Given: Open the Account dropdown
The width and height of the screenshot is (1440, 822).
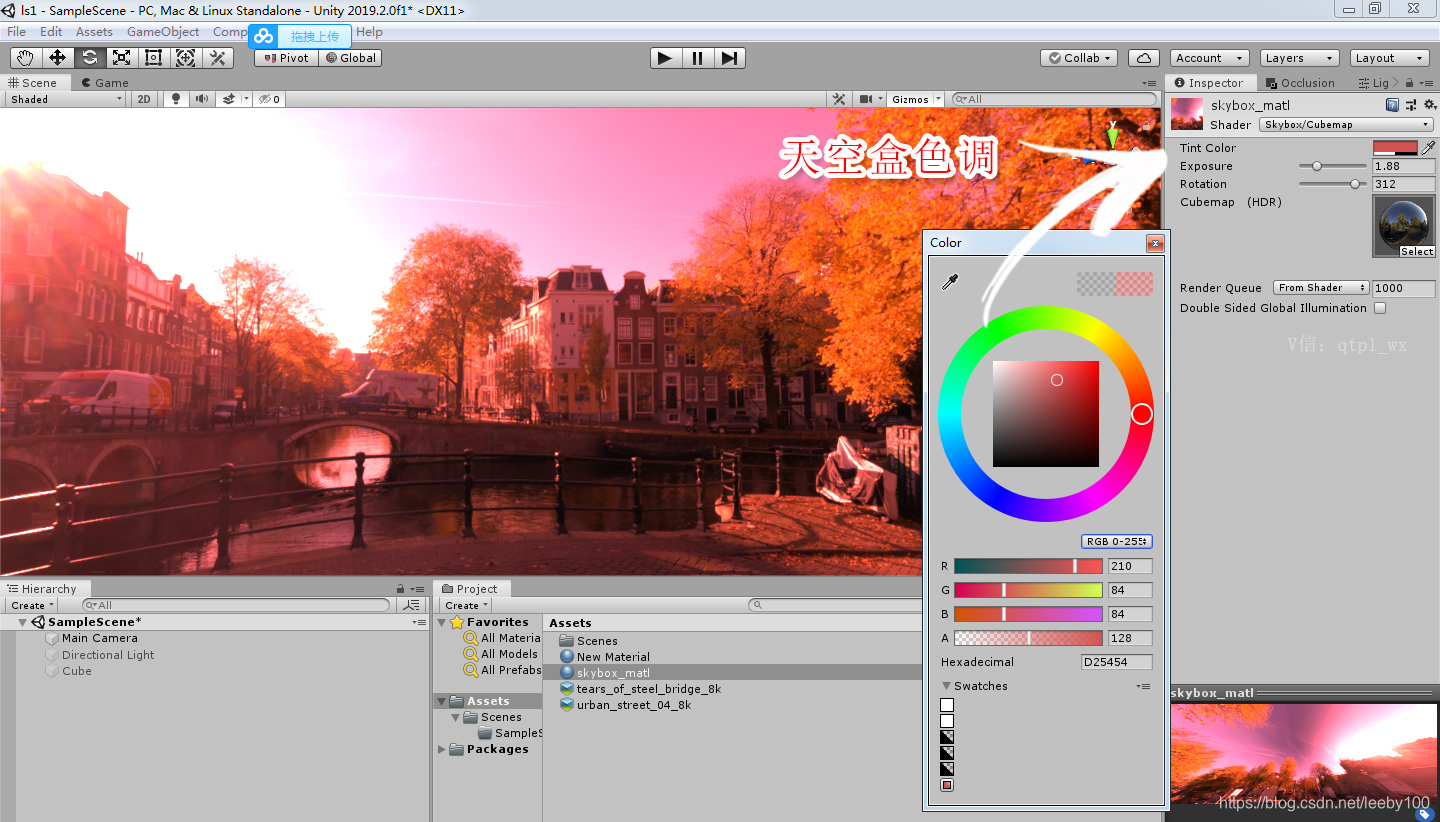Looking at the screenshot, I should 1209,58.
